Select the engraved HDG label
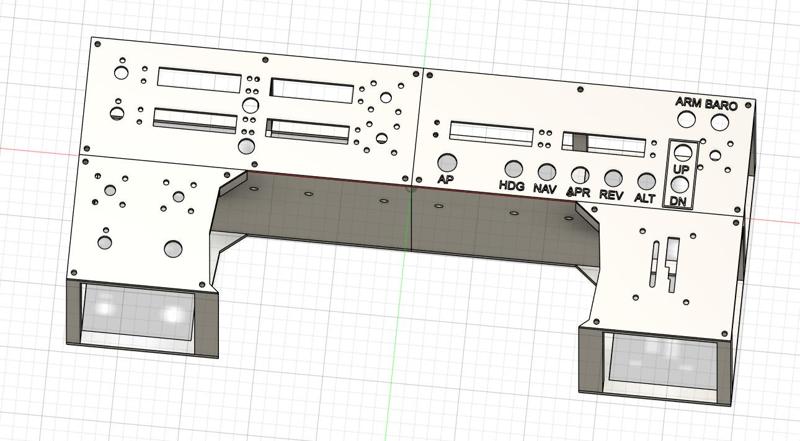800x441 pixels. click(x=512, y=186)
